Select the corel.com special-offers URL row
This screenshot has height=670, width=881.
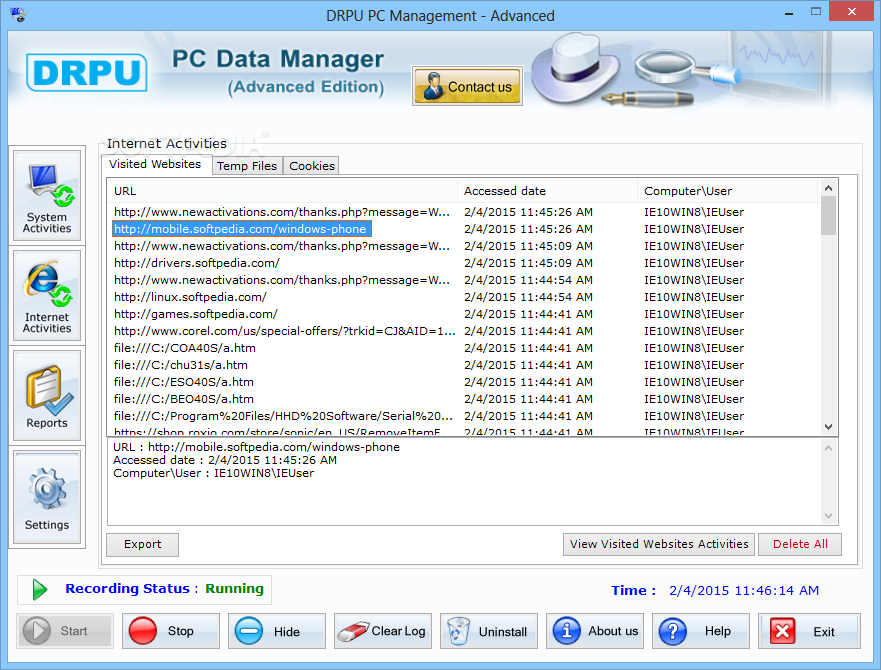(x=464, y=331)
